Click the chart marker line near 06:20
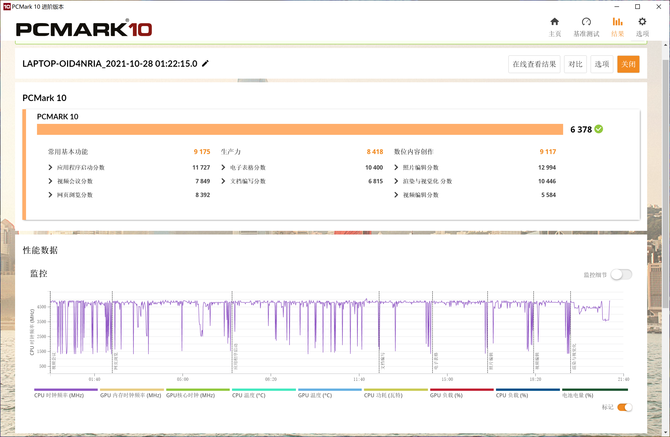 click(232, 332)
